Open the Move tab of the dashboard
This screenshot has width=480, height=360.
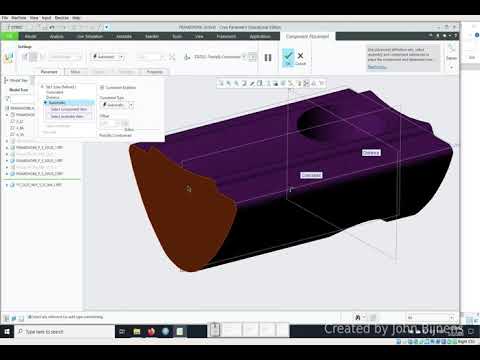click(75, 72)
